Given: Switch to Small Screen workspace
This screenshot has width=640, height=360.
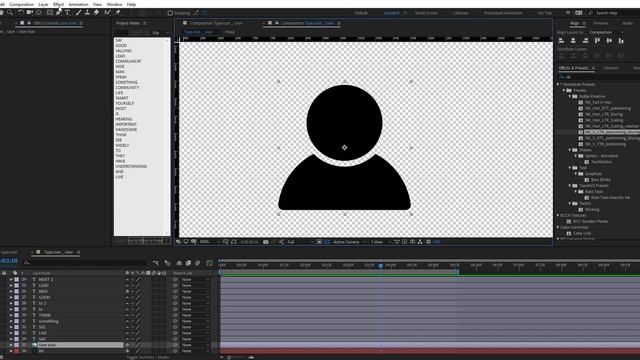Looking at the screenshot, I should [426, 13].
